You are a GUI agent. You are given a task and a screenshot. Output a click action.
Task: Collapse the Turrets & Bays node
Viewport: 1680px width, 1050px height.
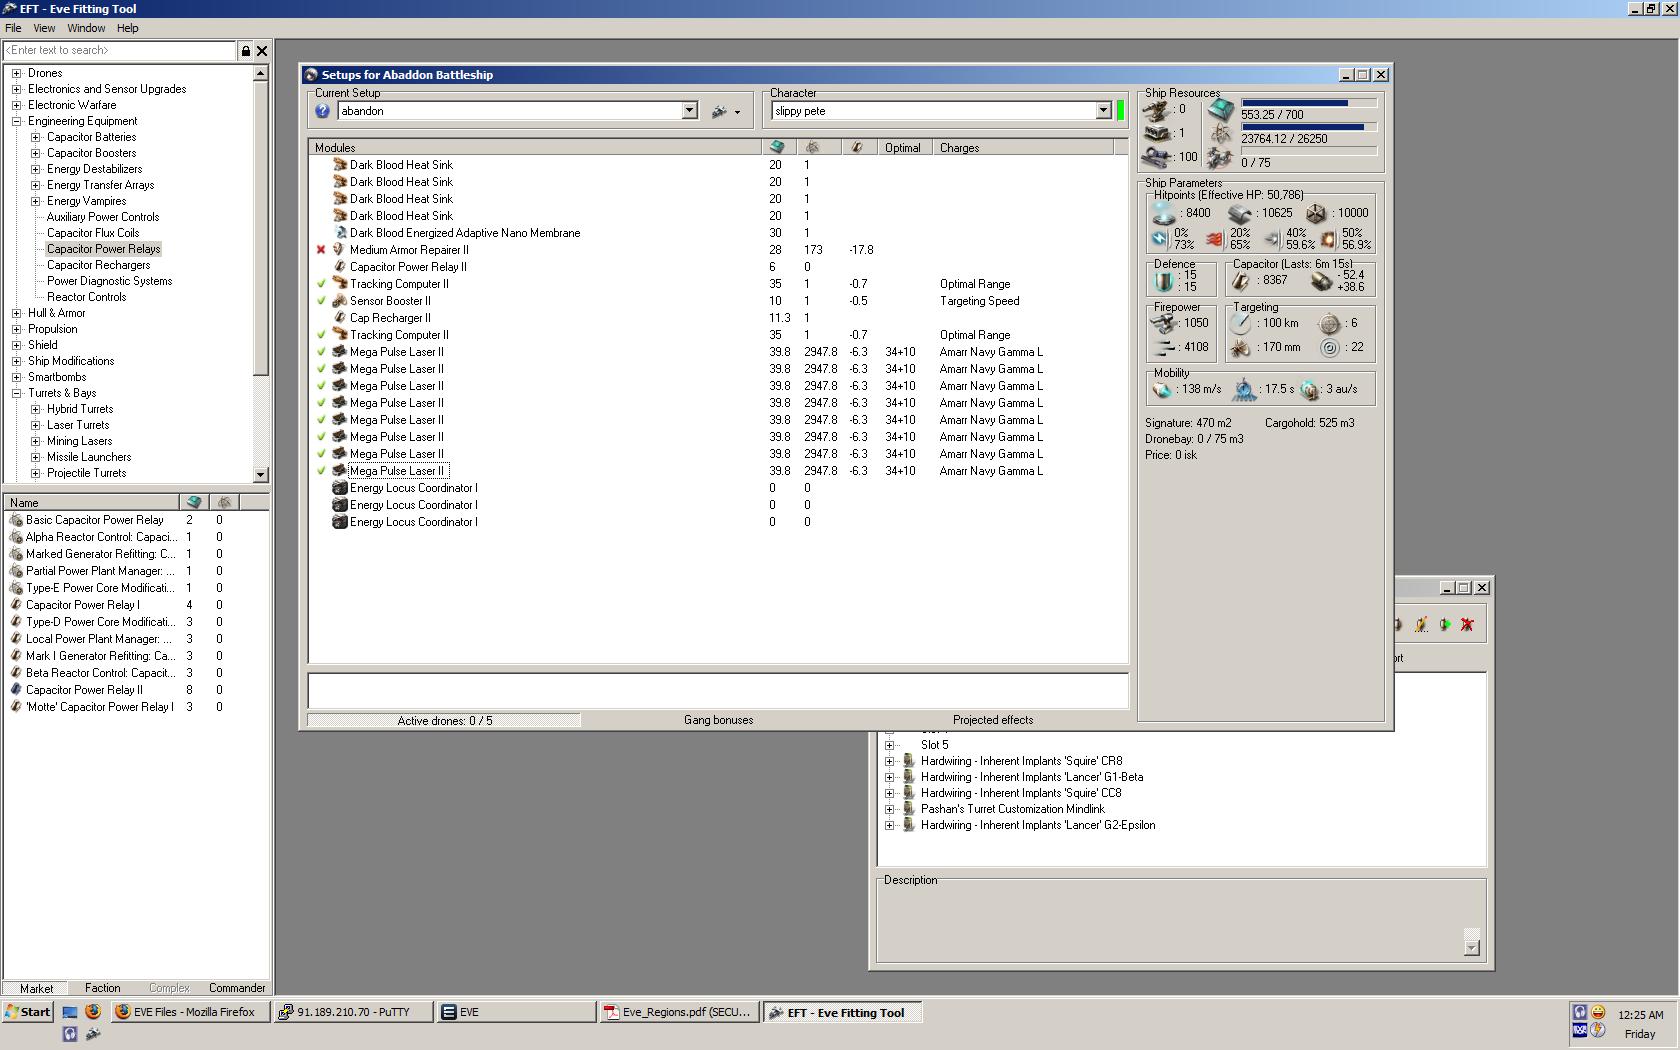17,393
